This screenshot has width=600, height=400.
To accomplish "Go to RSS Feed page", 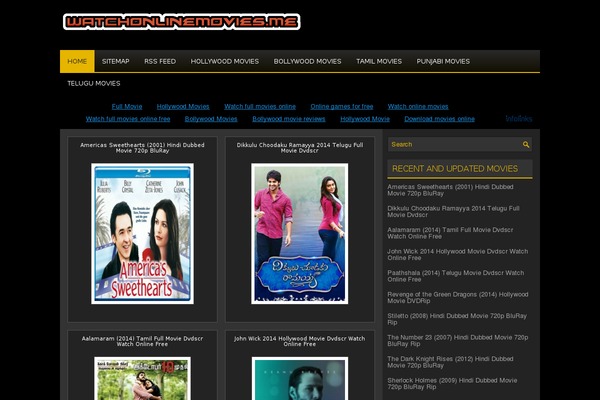I will point(160,61).
